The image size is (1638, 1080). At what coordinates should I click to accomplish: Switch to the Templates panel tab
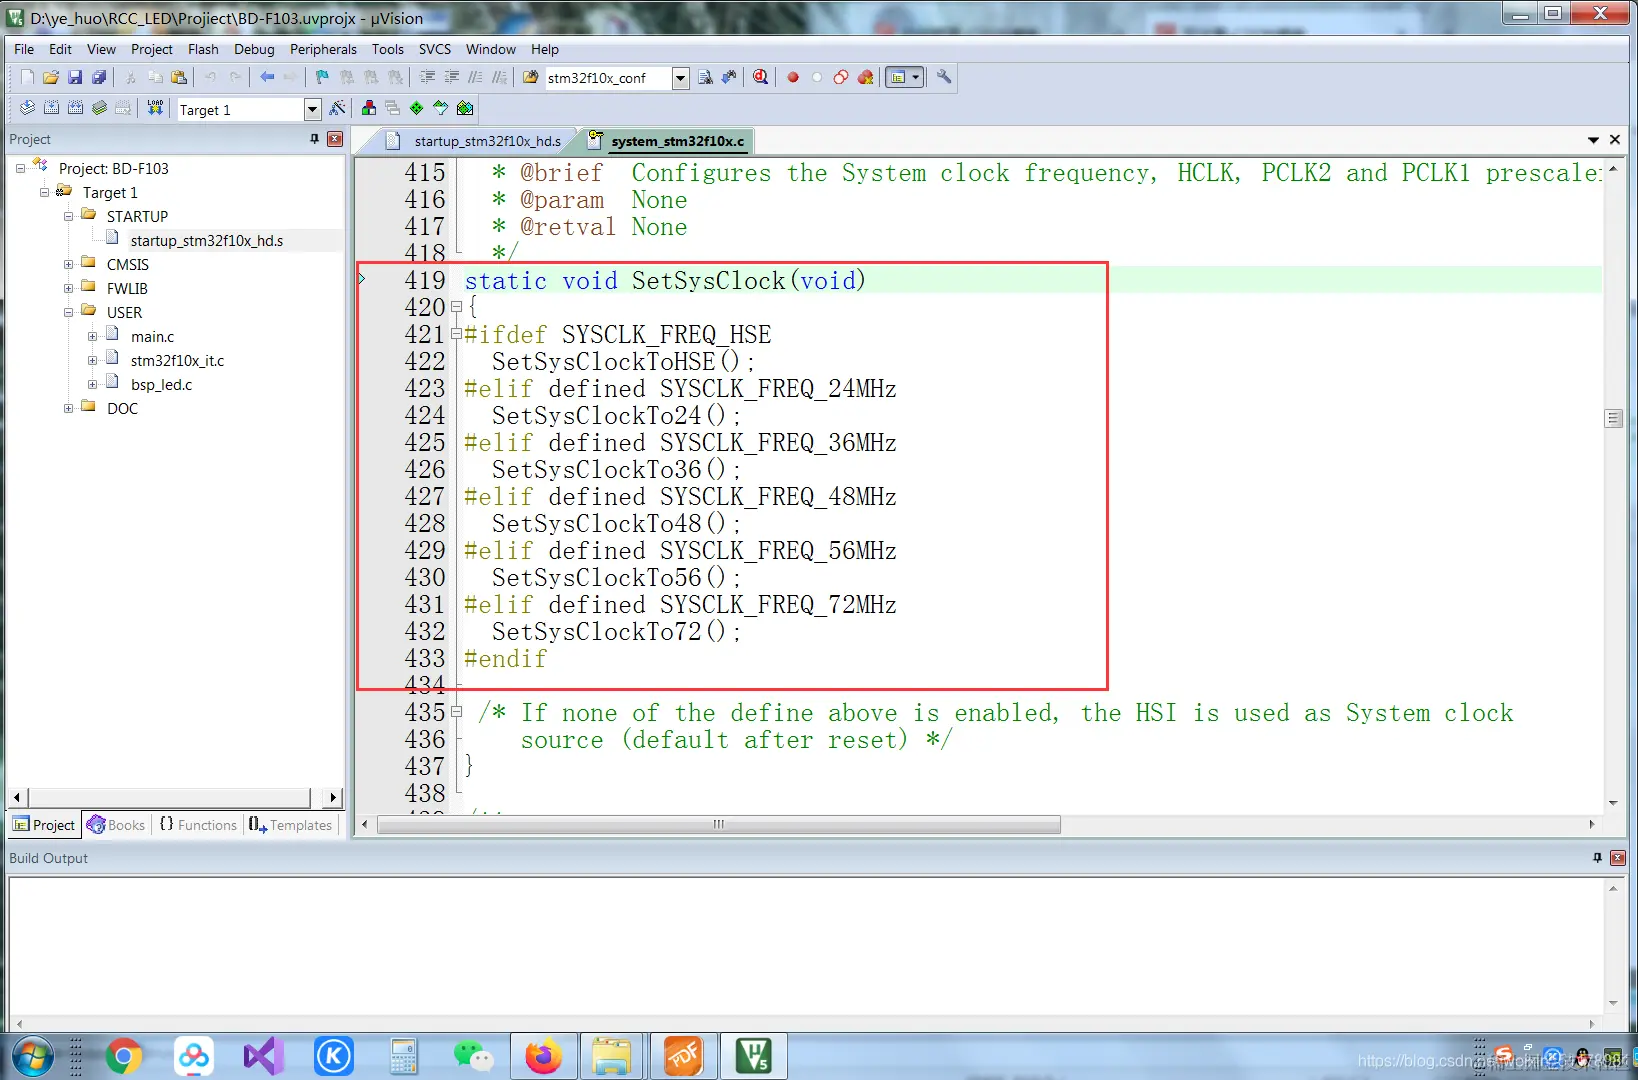tap(291, 825)
